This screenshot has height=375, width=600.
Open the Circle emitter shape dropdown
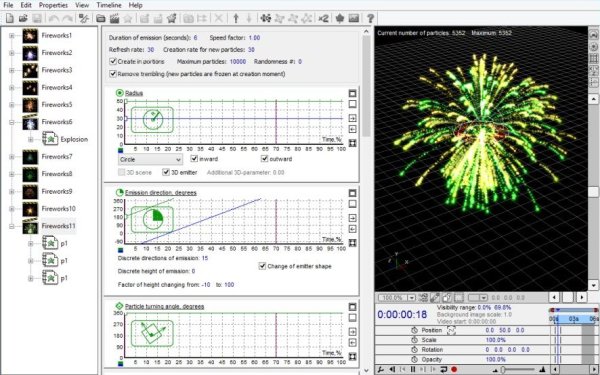(150, 159)
